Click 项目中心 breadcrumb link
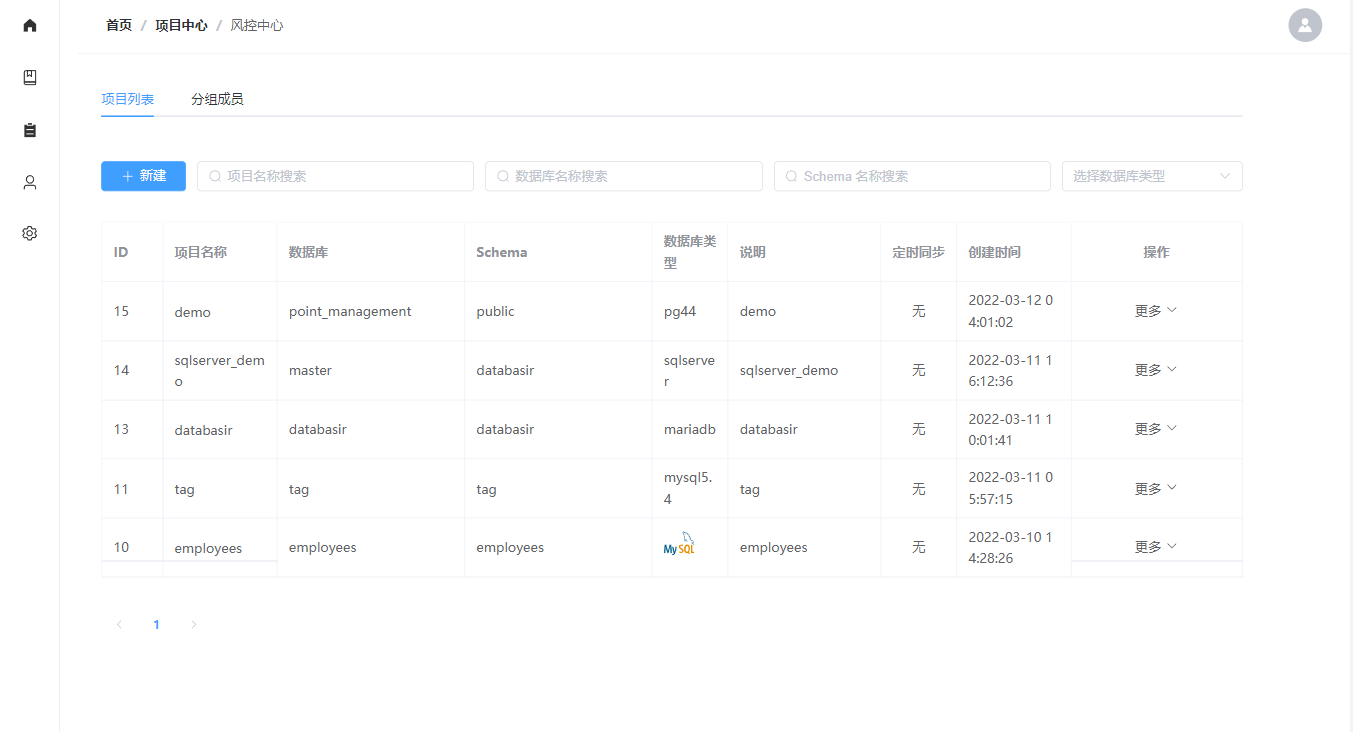The height and width of the screenshot is (732, 1353). click(x=181, y=25)
